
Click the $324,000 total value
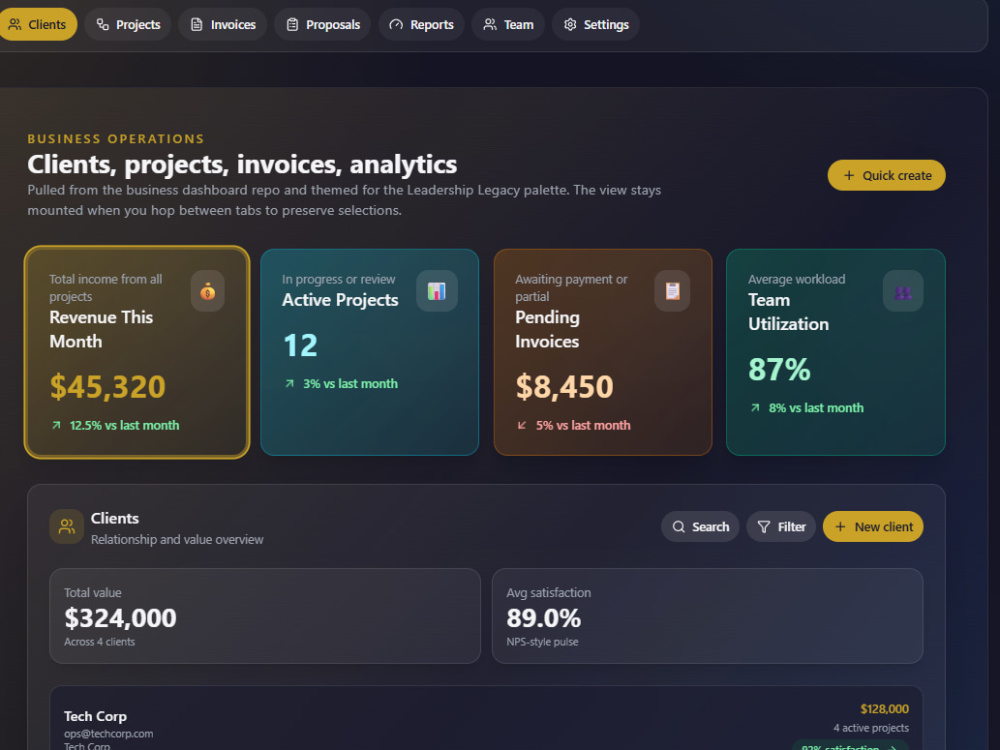click(121, 618)
